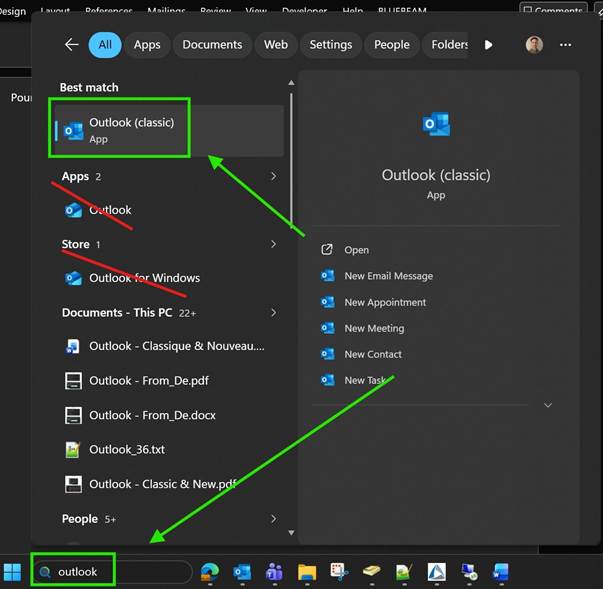This screenshot has width=603, height=589.
Task: Click the Word icon of Classique & Nouveau file
Action: click(73, 346)
